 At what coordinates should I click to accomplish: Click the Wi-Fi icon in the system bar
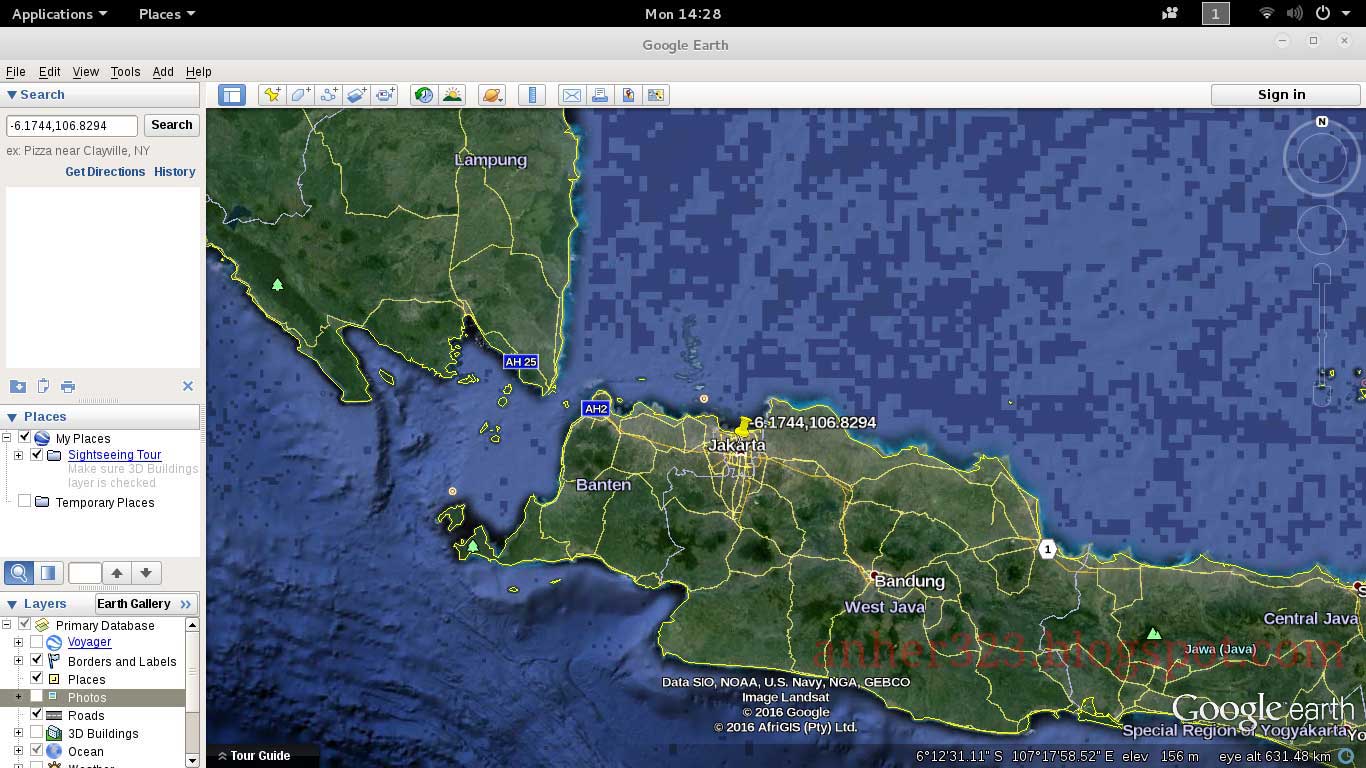click(1267, 14)
